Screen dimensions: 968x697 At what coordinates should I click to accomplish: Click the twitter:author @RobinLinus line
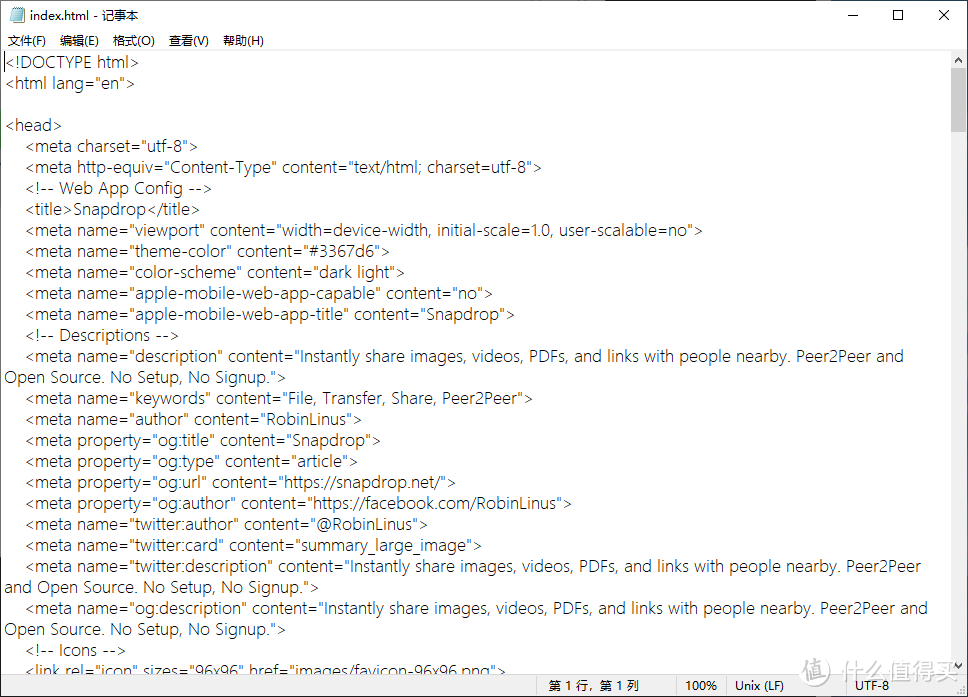tap(227, 524)
